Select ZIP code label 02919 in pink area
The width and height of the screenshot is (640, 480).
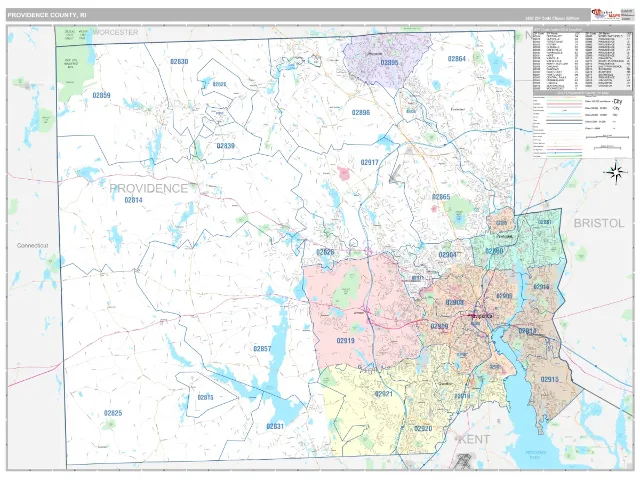pos(345,340)
